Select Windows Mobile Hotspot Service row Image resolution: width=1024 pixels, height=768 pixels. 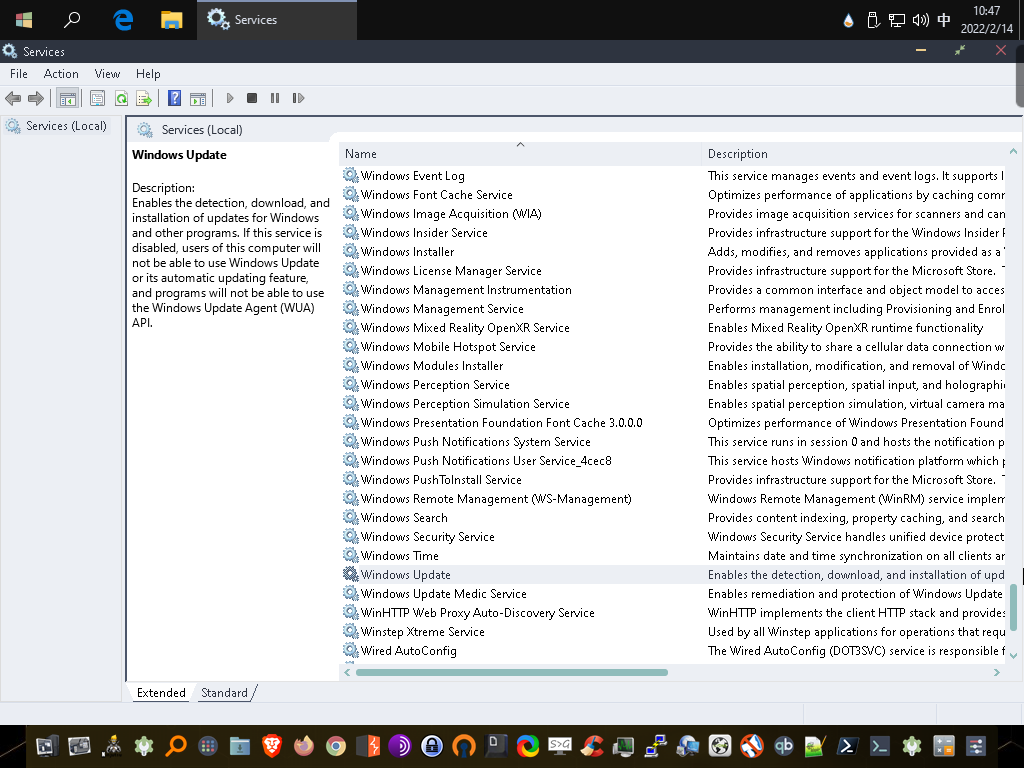tap(673, 347)
